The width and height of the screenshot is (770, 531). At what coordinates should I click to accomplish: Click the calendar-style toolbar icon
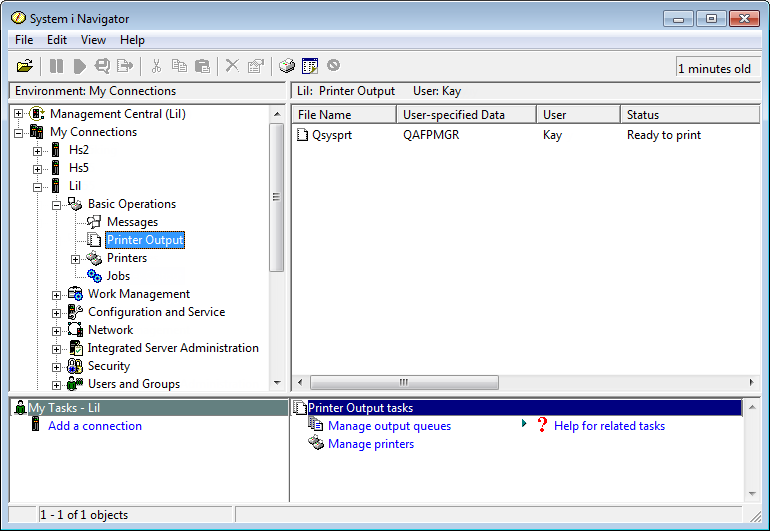310,66
